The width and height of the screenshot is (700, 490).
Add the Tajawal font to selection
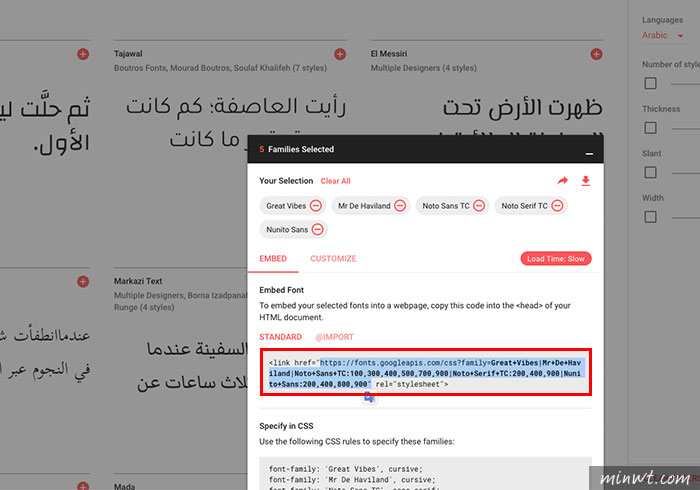340,54
